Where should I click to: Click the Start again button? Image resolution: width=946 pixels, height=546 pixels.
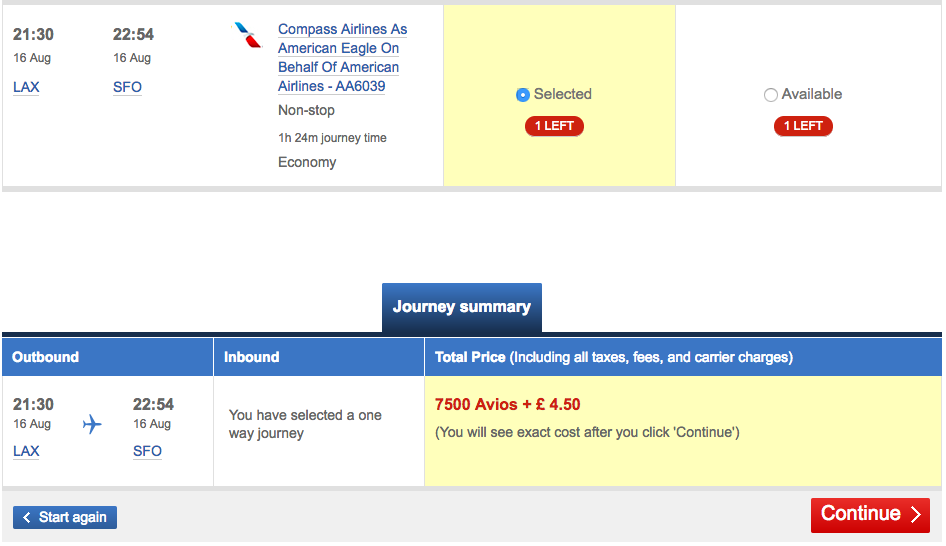tap(65, 518)
